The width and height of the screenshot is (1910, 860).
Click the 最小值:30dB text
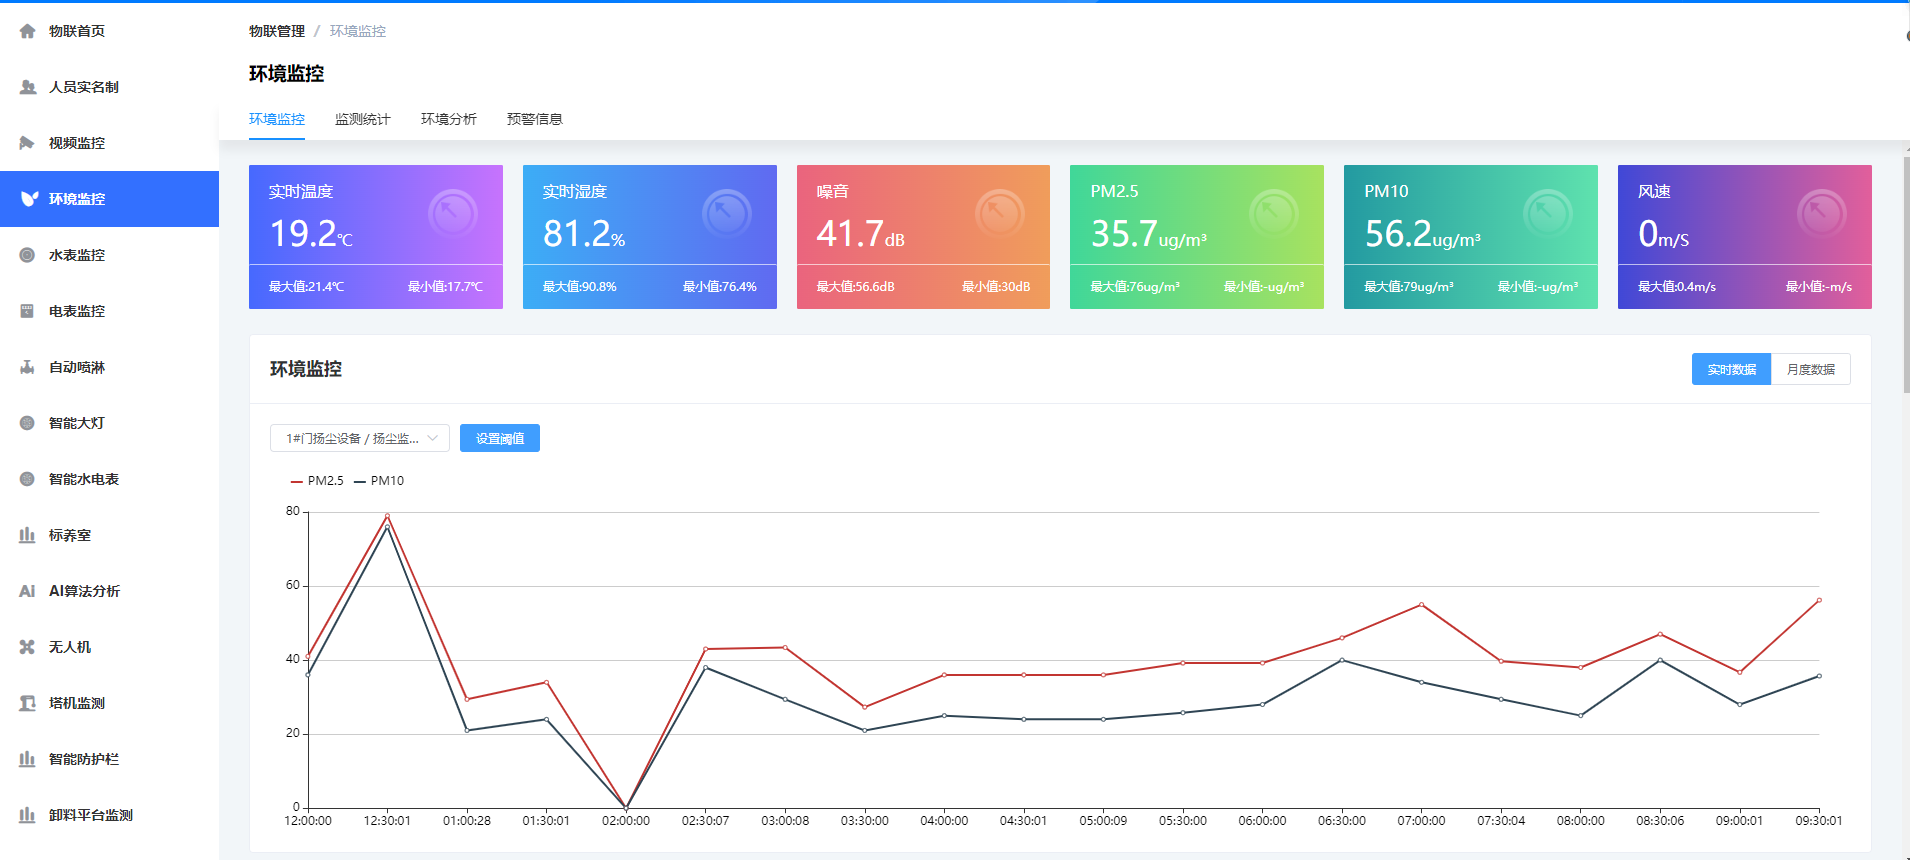(x=996, y=287)
